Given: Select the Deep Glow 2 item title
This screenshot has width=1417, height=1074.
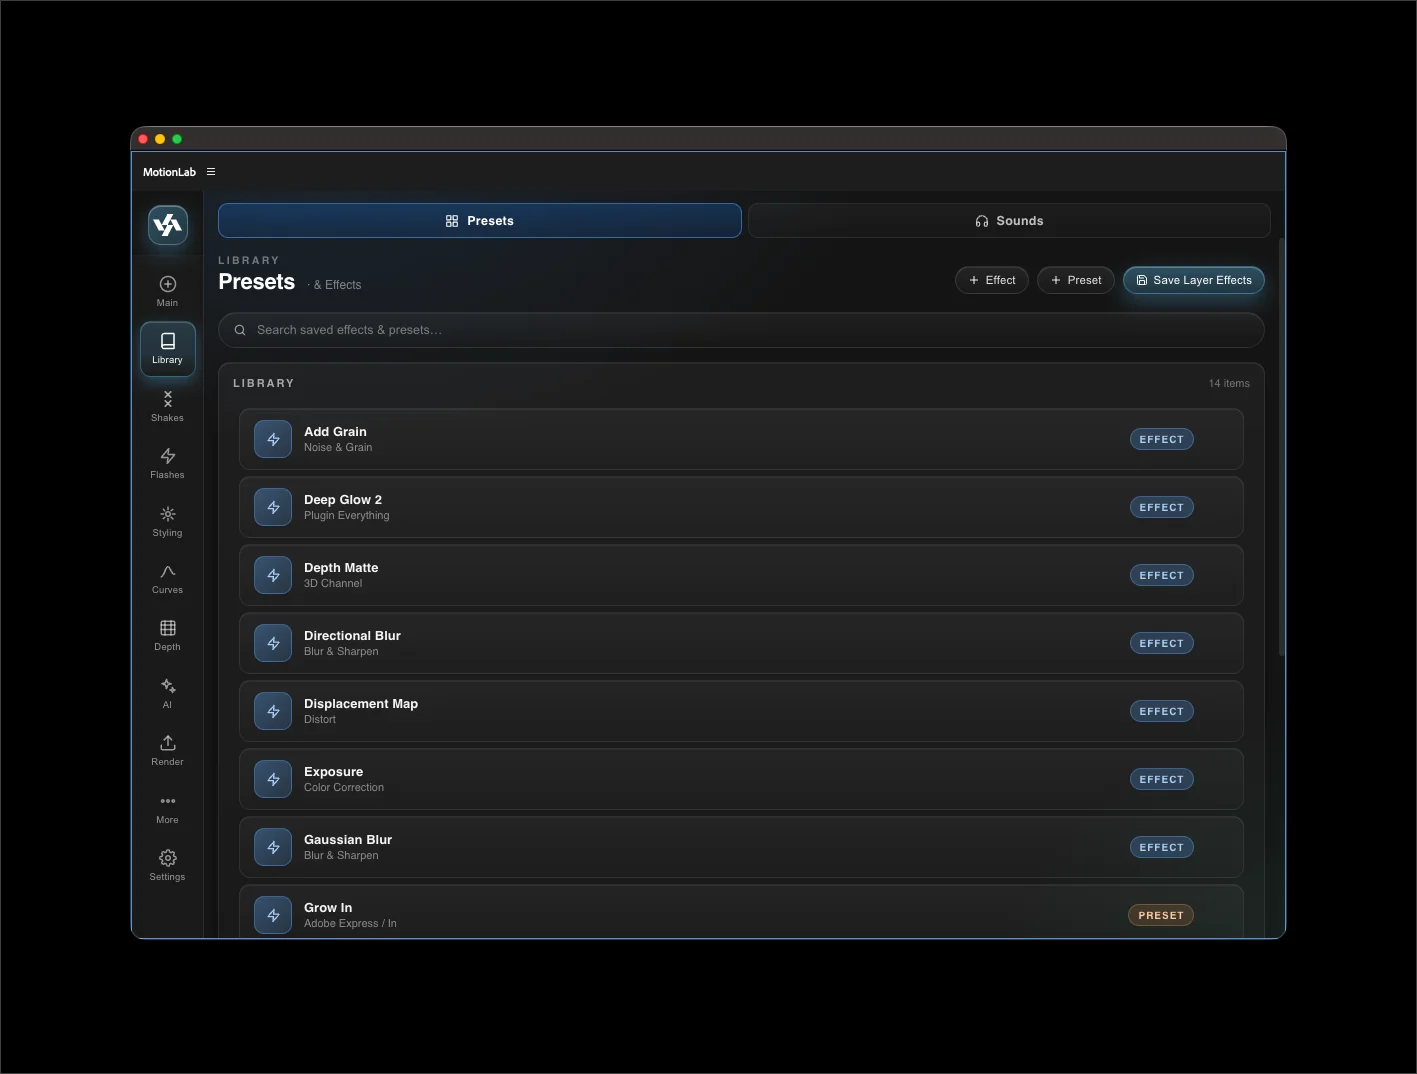Looking at the screenshot, I should 343,500.
